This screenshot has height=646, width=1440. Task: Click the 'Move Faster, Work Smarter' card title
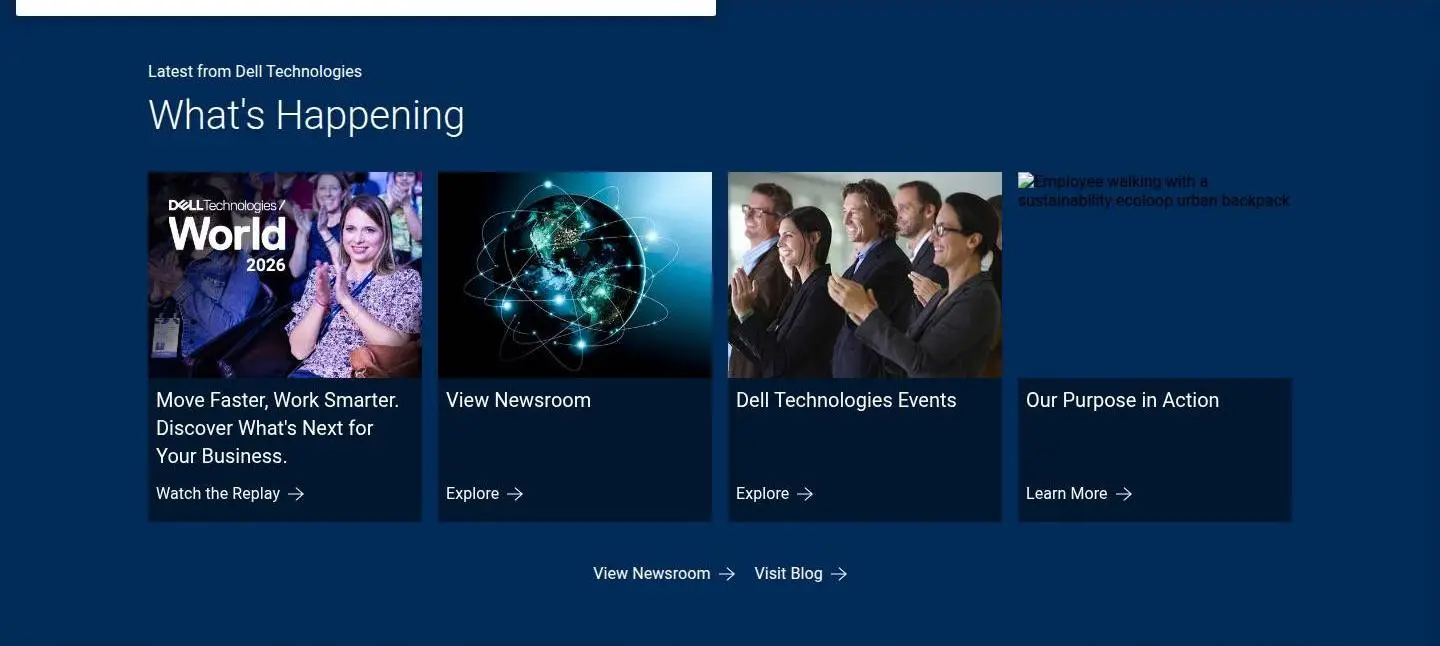click(277, 428)
